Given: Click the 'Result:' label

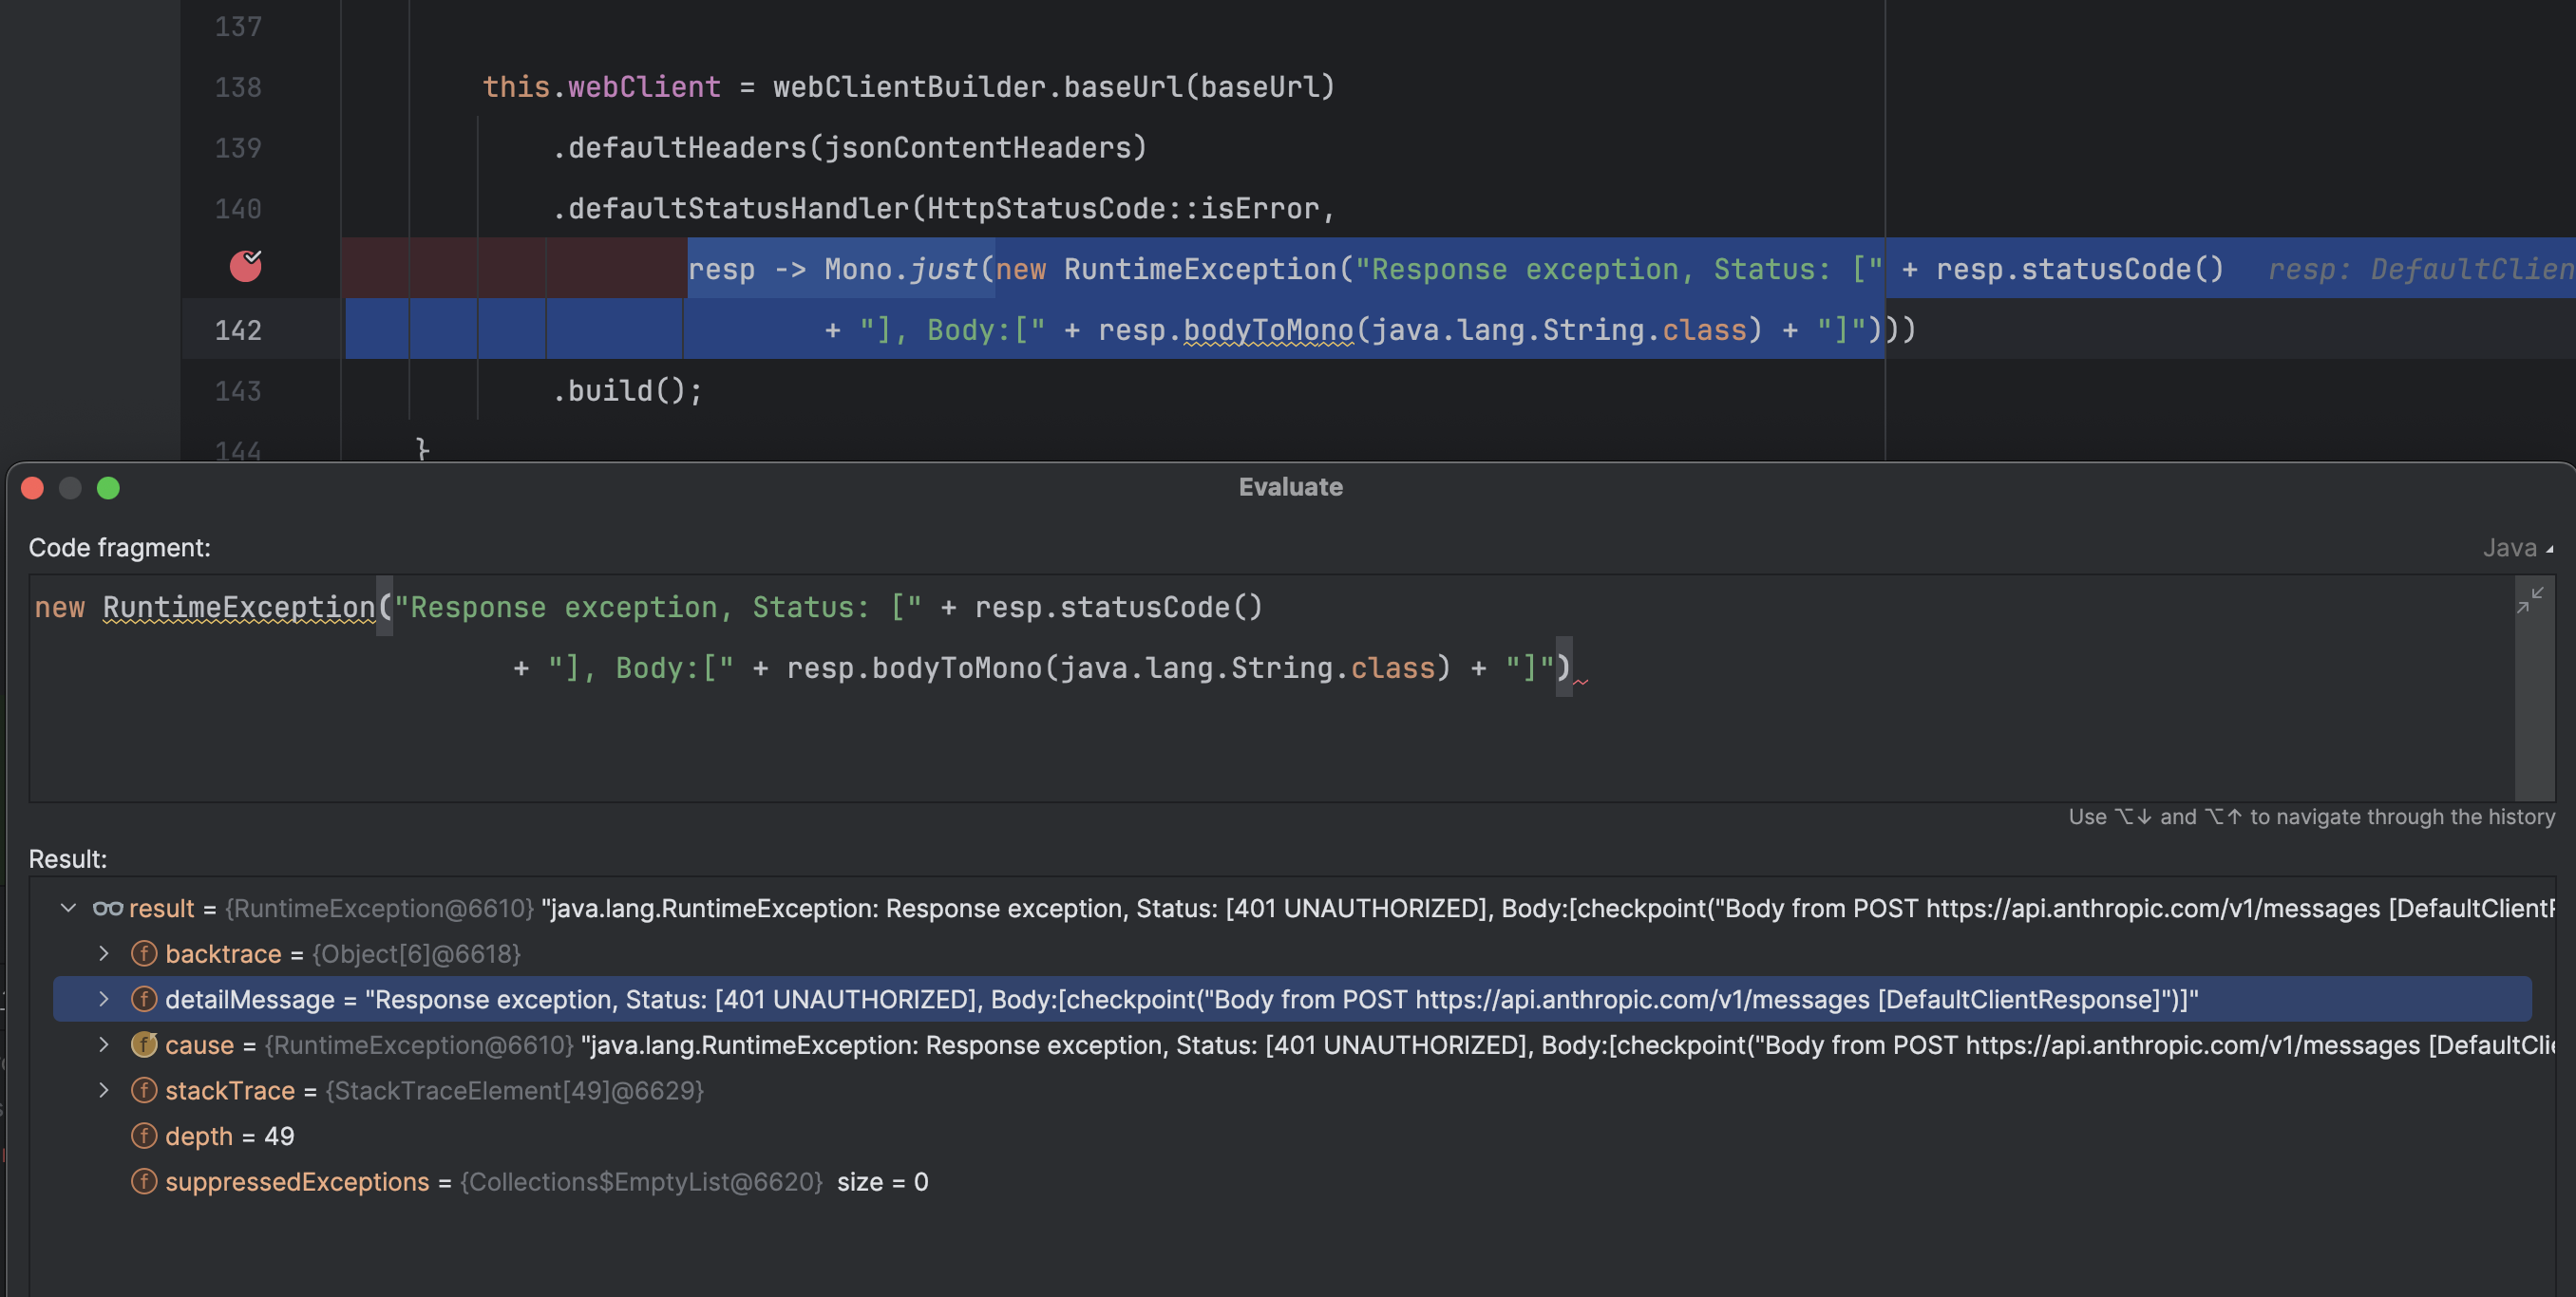Looking at the screenshot, I should 68,859.
